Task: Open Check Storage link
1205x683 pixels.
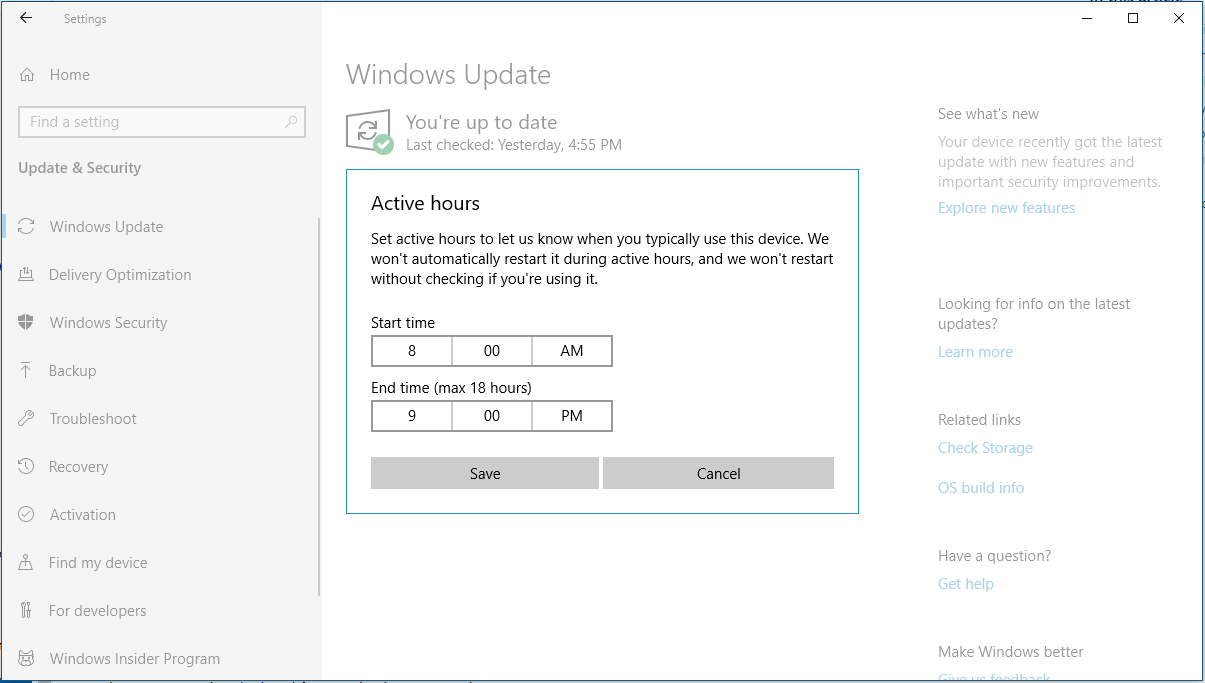Action: 985,448
